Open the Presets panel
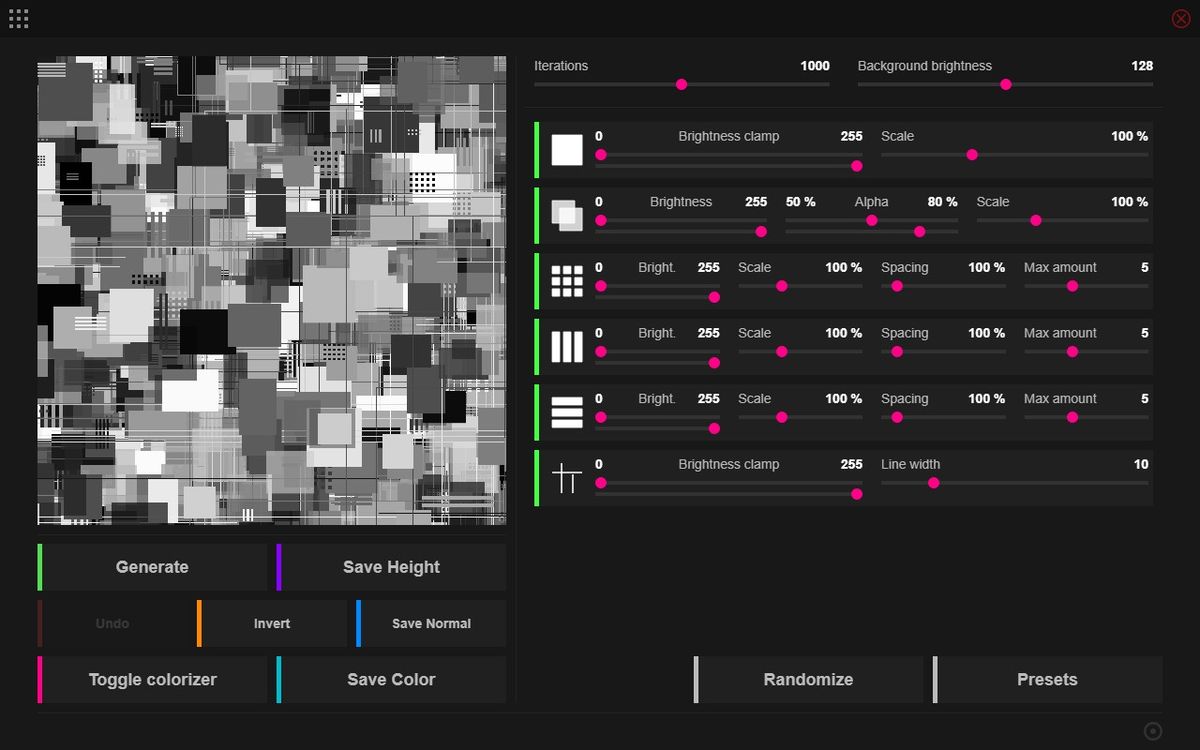Screen dimensions: 1200x750 click(x=1047, y=679)
